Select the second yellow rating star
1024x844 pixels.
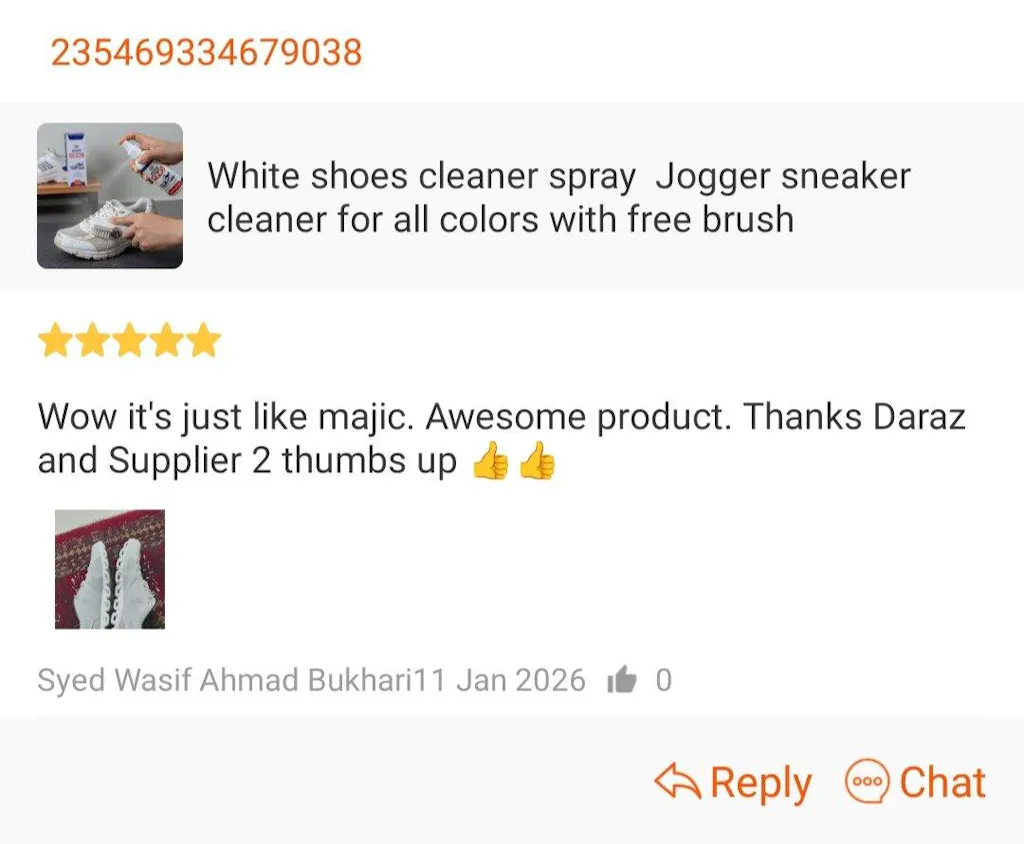[92, 340]
